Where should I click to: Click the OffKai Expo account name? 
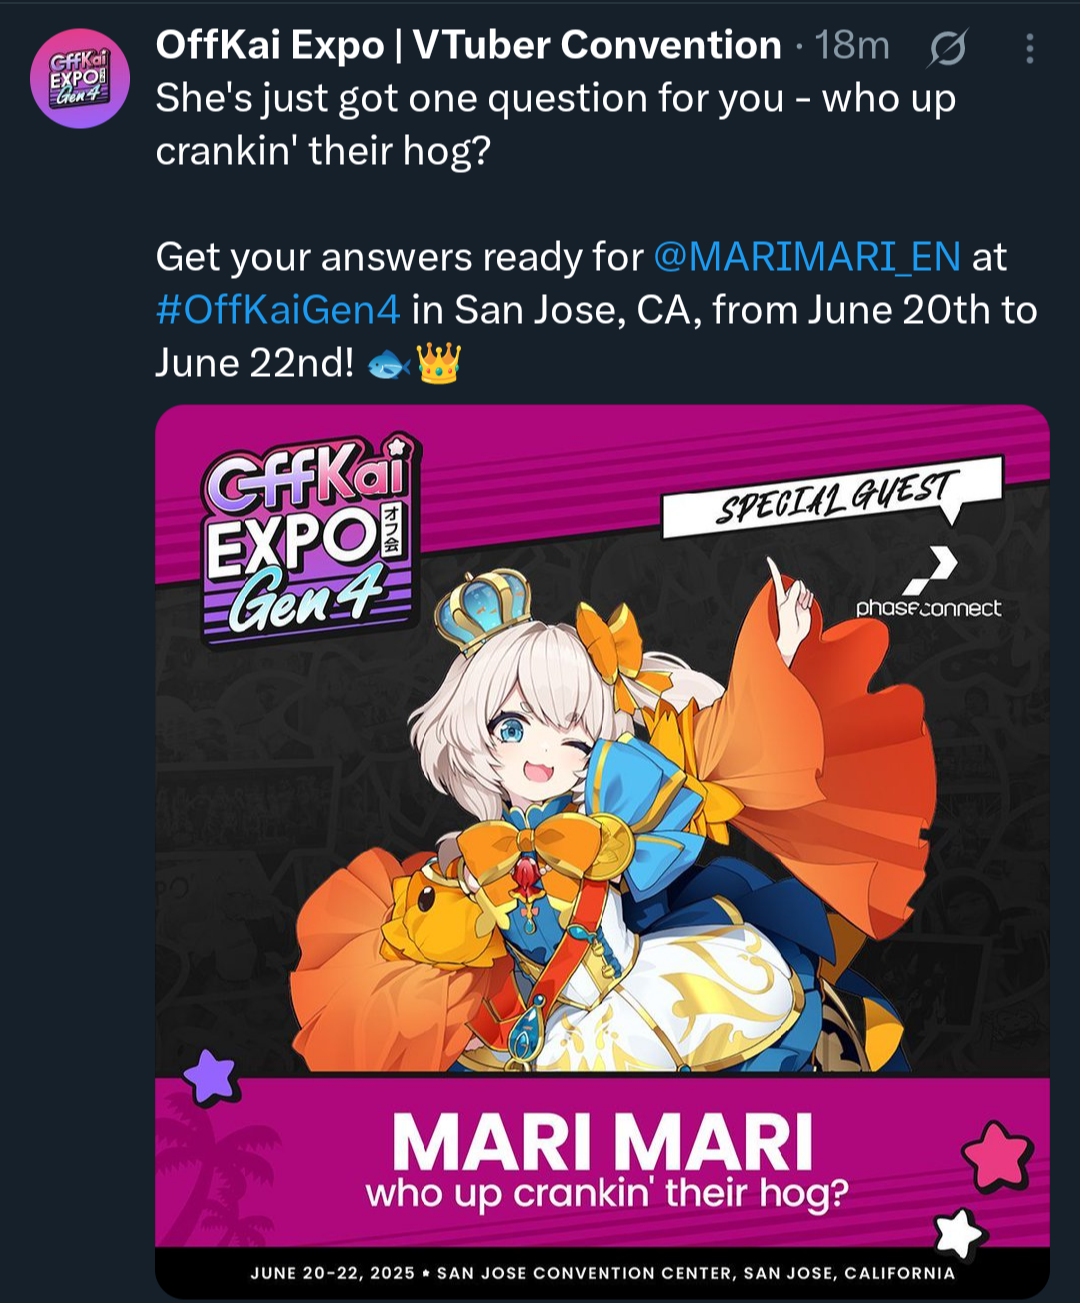[x=469, y=45]
